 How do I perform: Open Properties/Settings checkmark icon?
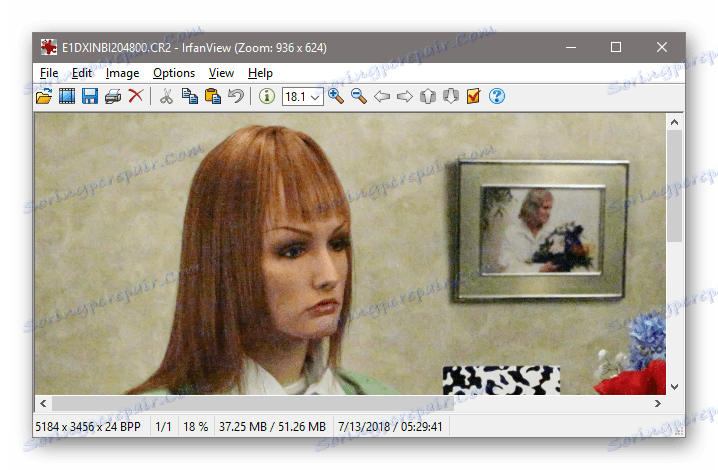pyautogui.click(x=473, y=96)
